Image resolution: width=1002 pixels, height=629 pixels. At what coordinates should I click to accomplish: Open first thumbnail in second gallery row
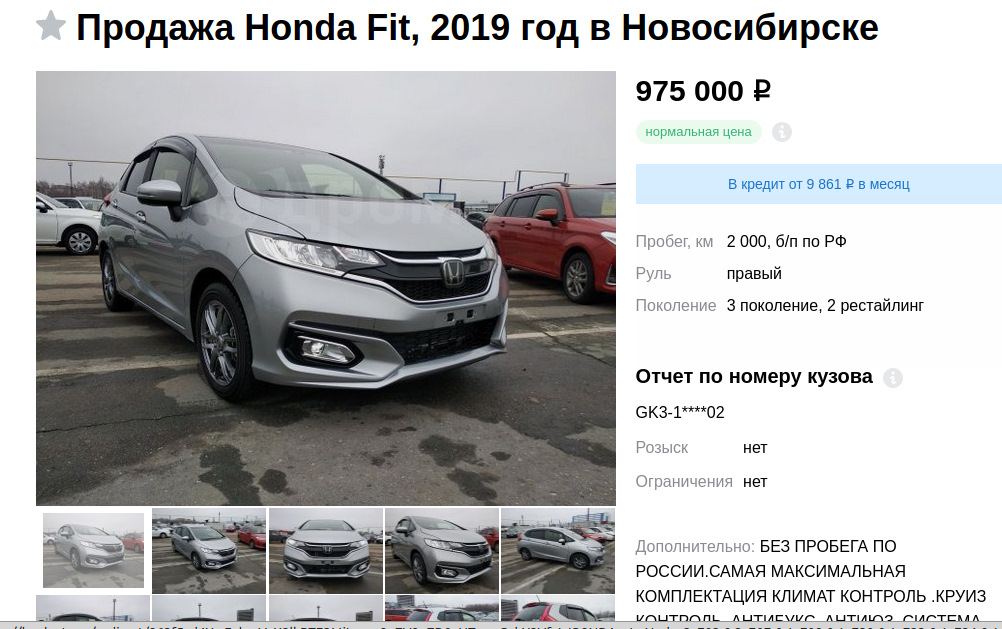[93, 608]
